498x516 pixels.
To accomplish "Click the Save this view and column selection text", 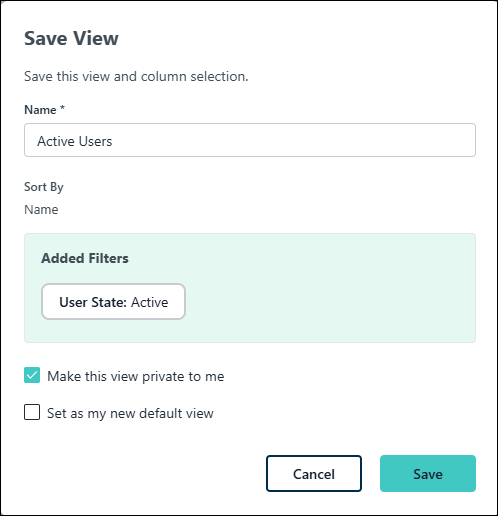I will 136,76.
